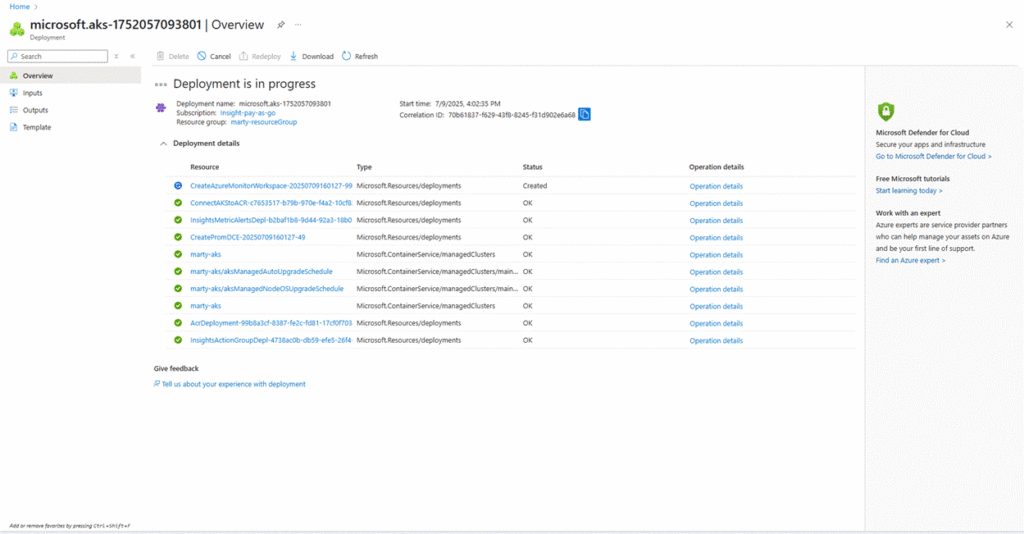
Task: Collapse the left sidebar menu
Action: (133, 56)
